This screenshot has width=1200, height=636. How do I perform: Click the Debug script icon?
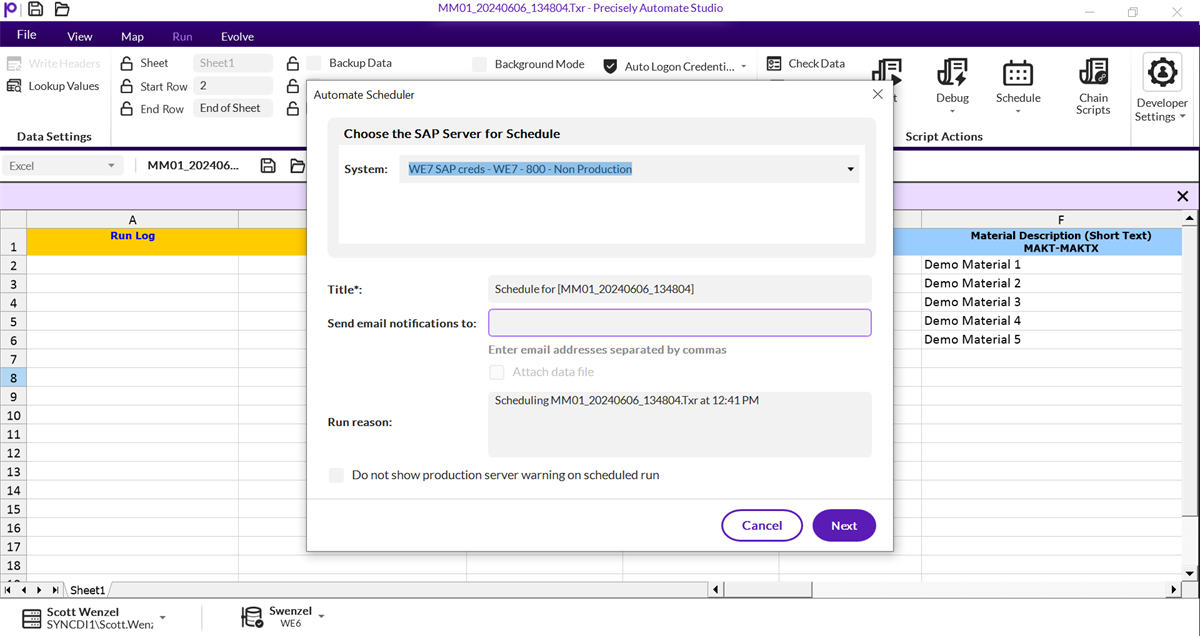pos(952,72)
